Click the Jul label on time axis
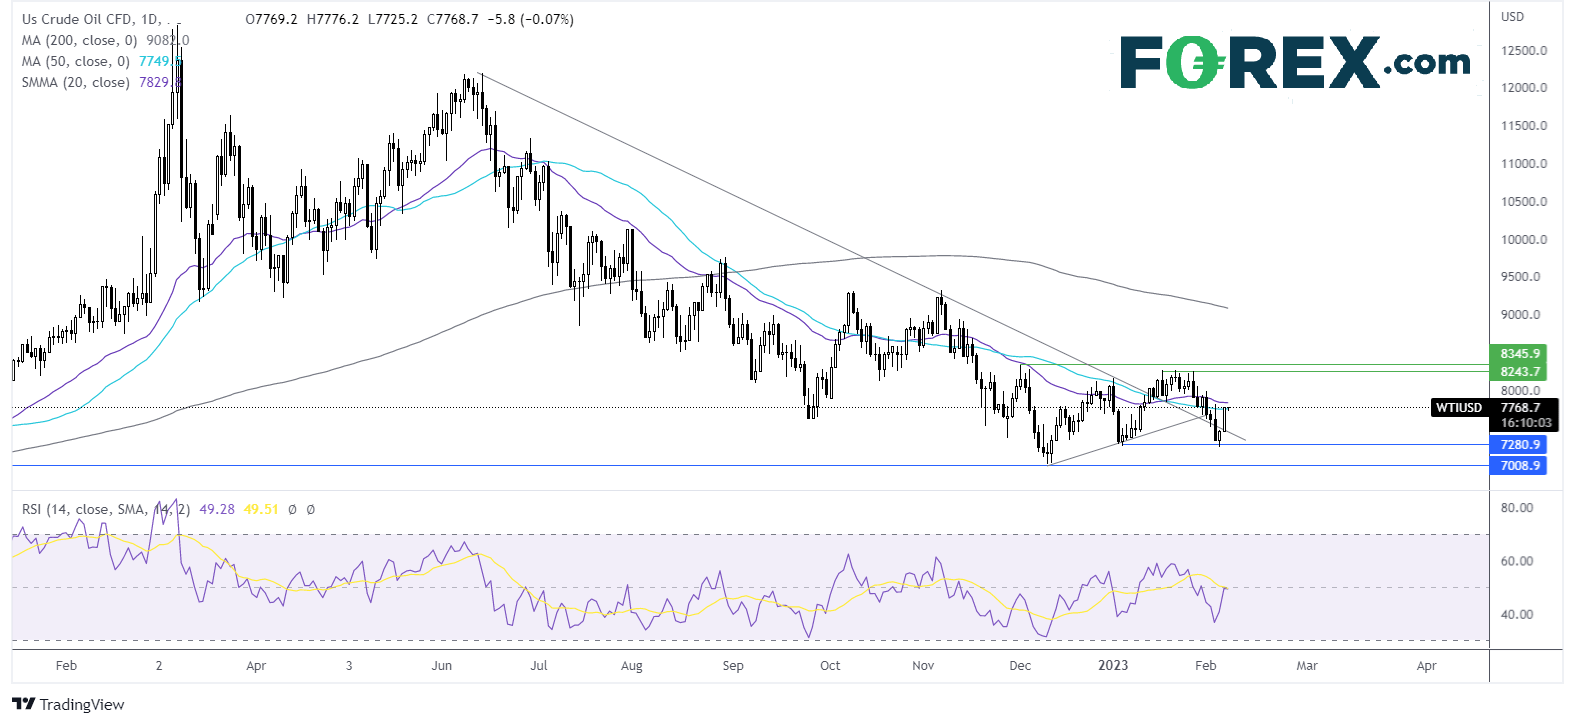This screenshot has height=725, width=1575. (539, 665)
